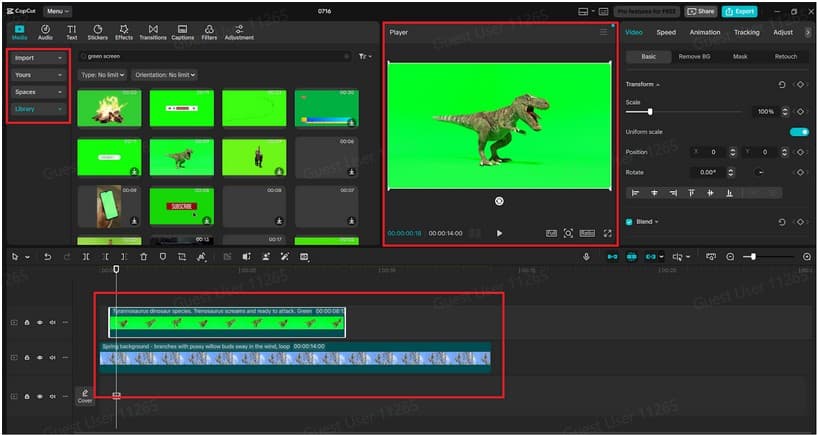Expand the Yours section in sidebar
This screenshot has height=435, width=817.
pos(38,75)
